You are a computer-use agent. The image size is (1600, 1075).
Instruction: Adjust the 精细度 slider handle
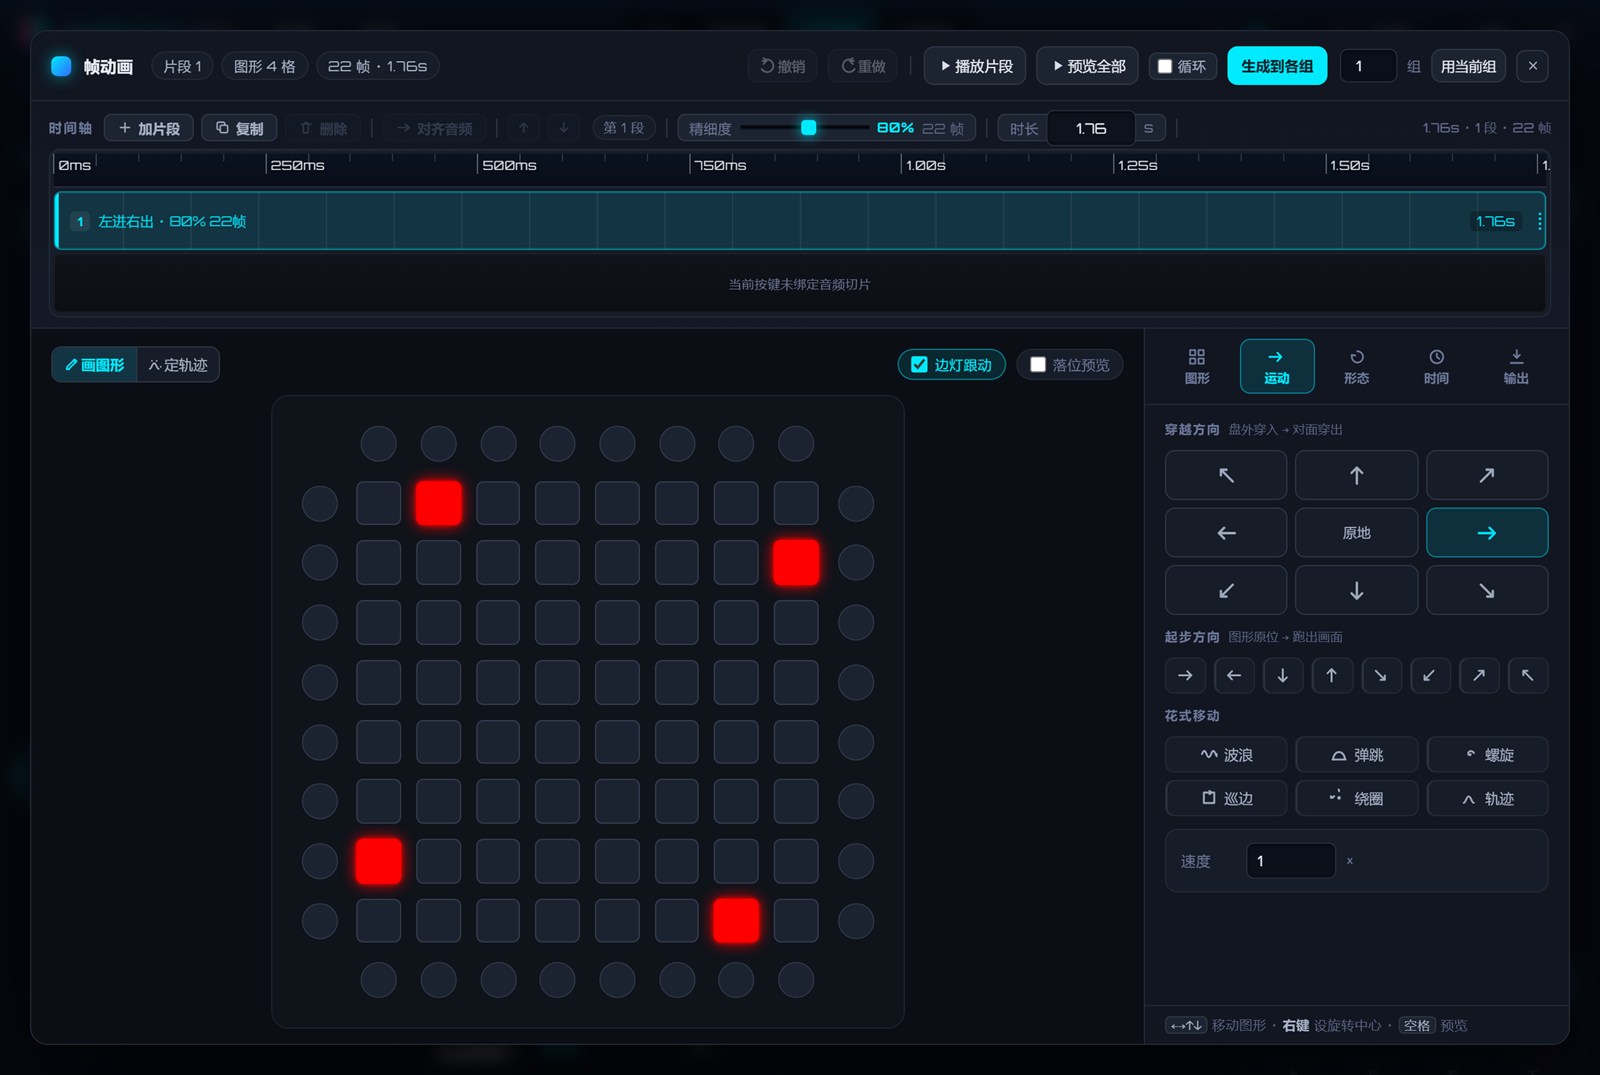click(x=809, y=128)
